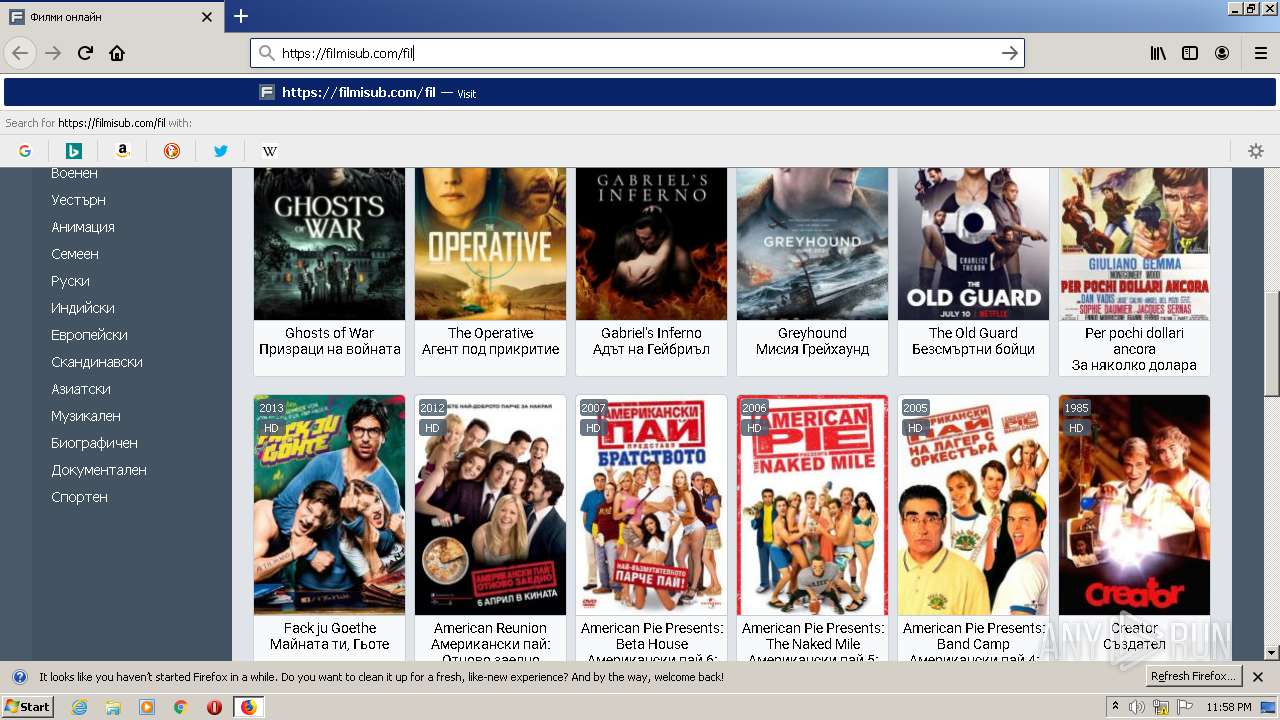
Task: Open the Анимация genre category
Action: coord(83,227)
